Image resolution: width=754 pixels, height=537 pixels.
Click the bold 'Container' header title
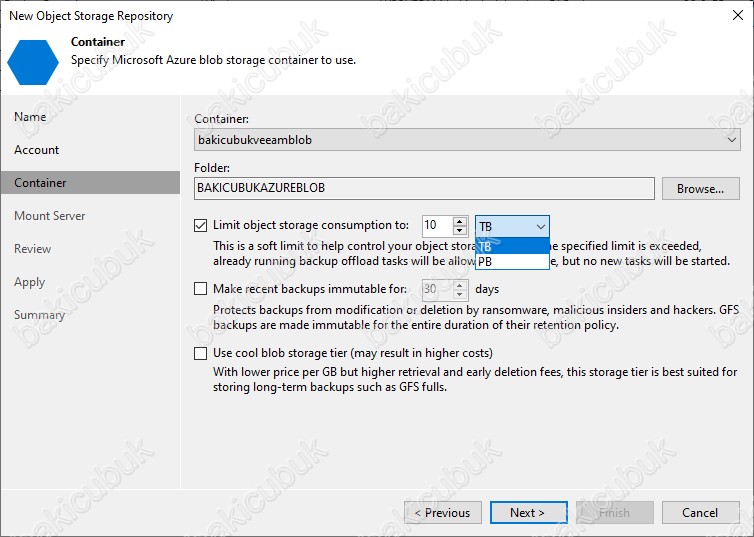pos(98,42)
